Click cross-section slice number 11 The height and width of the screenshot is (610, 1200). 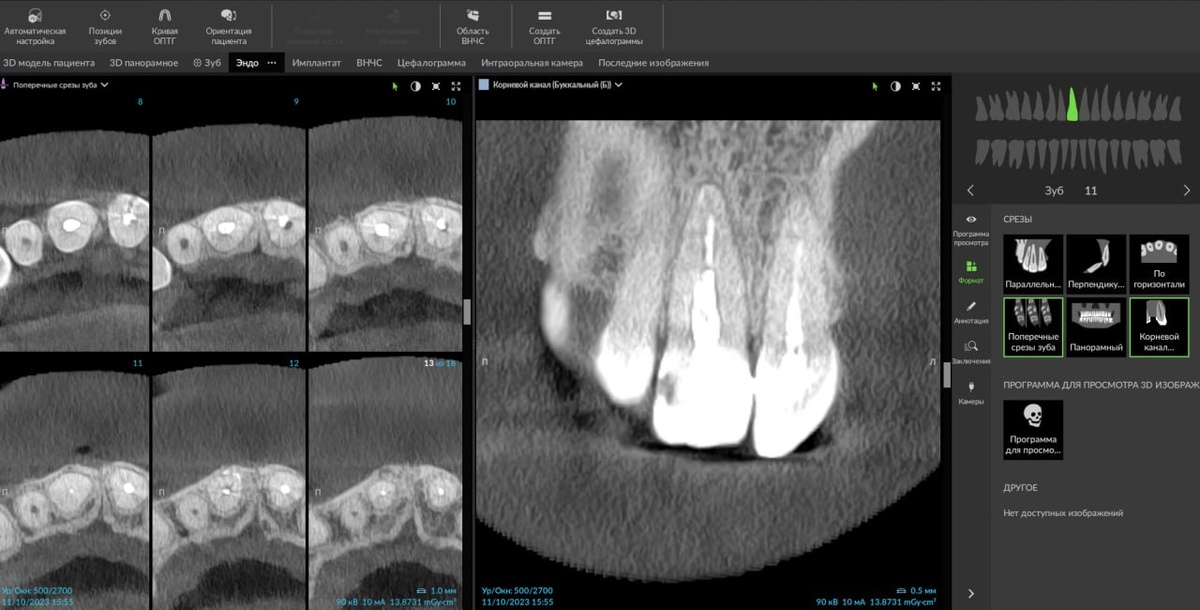coord(138,364)
